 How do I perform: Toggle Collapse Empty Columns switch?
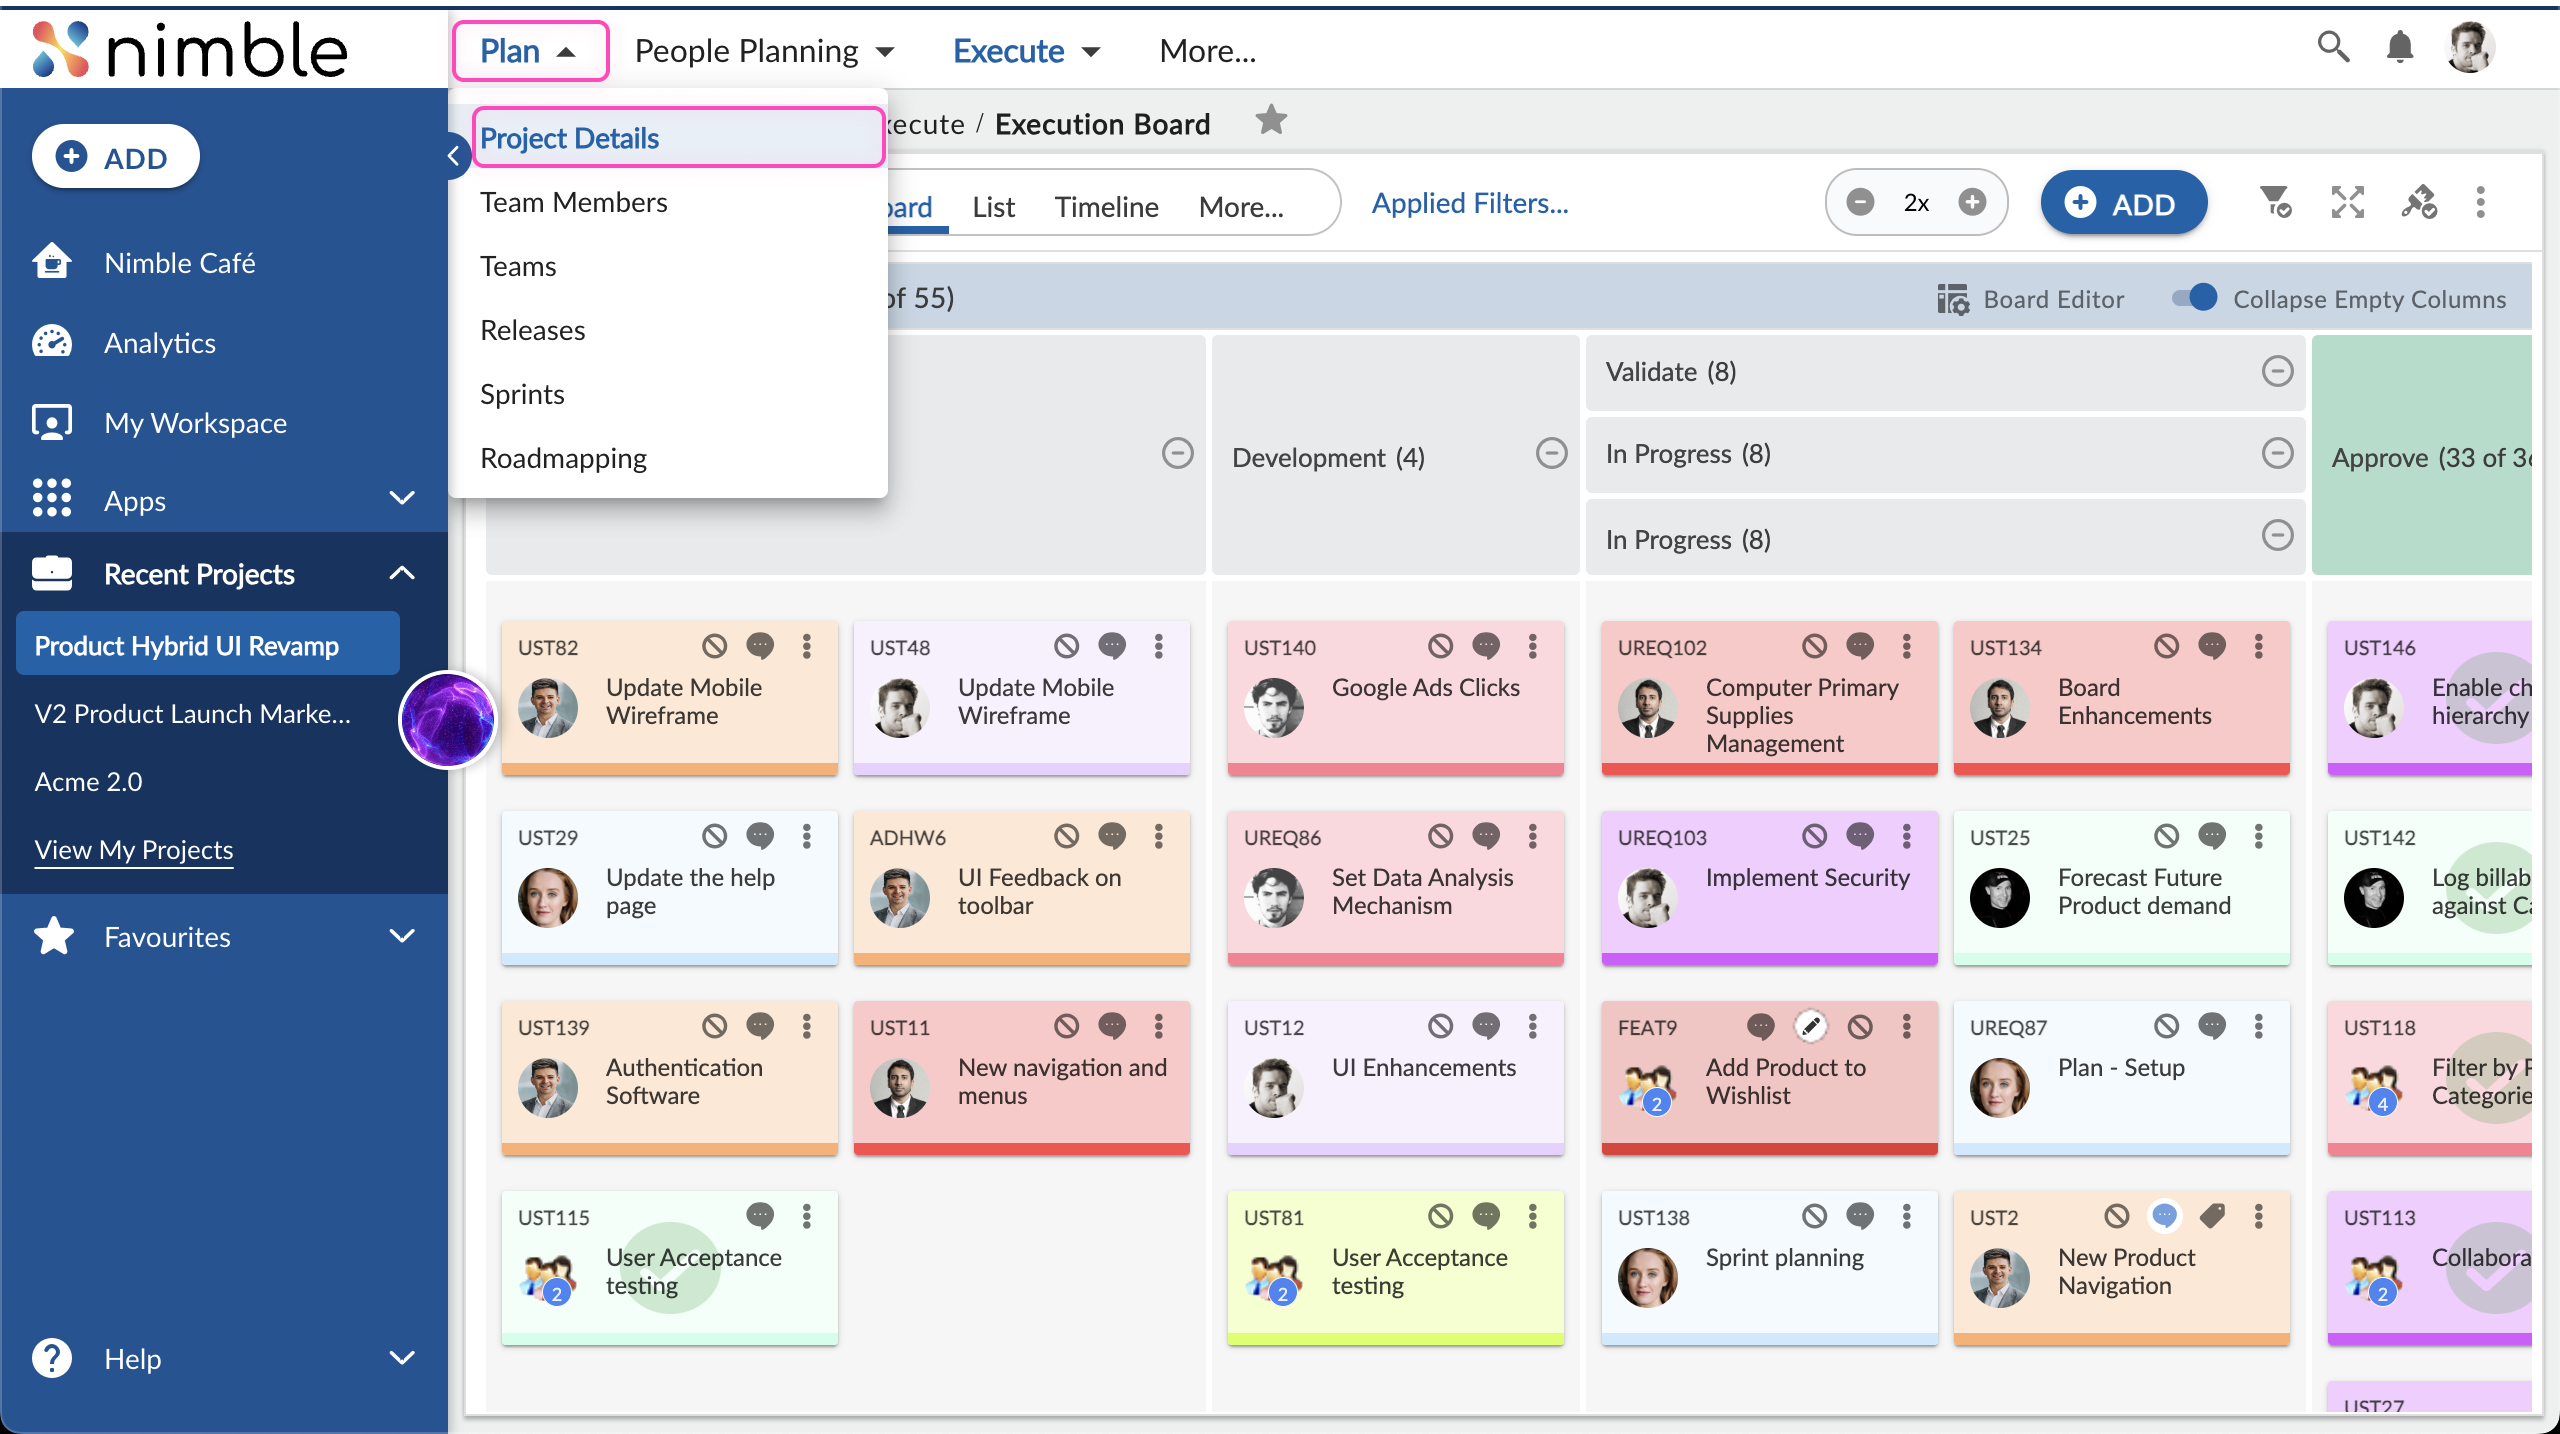coord(2194,298)
